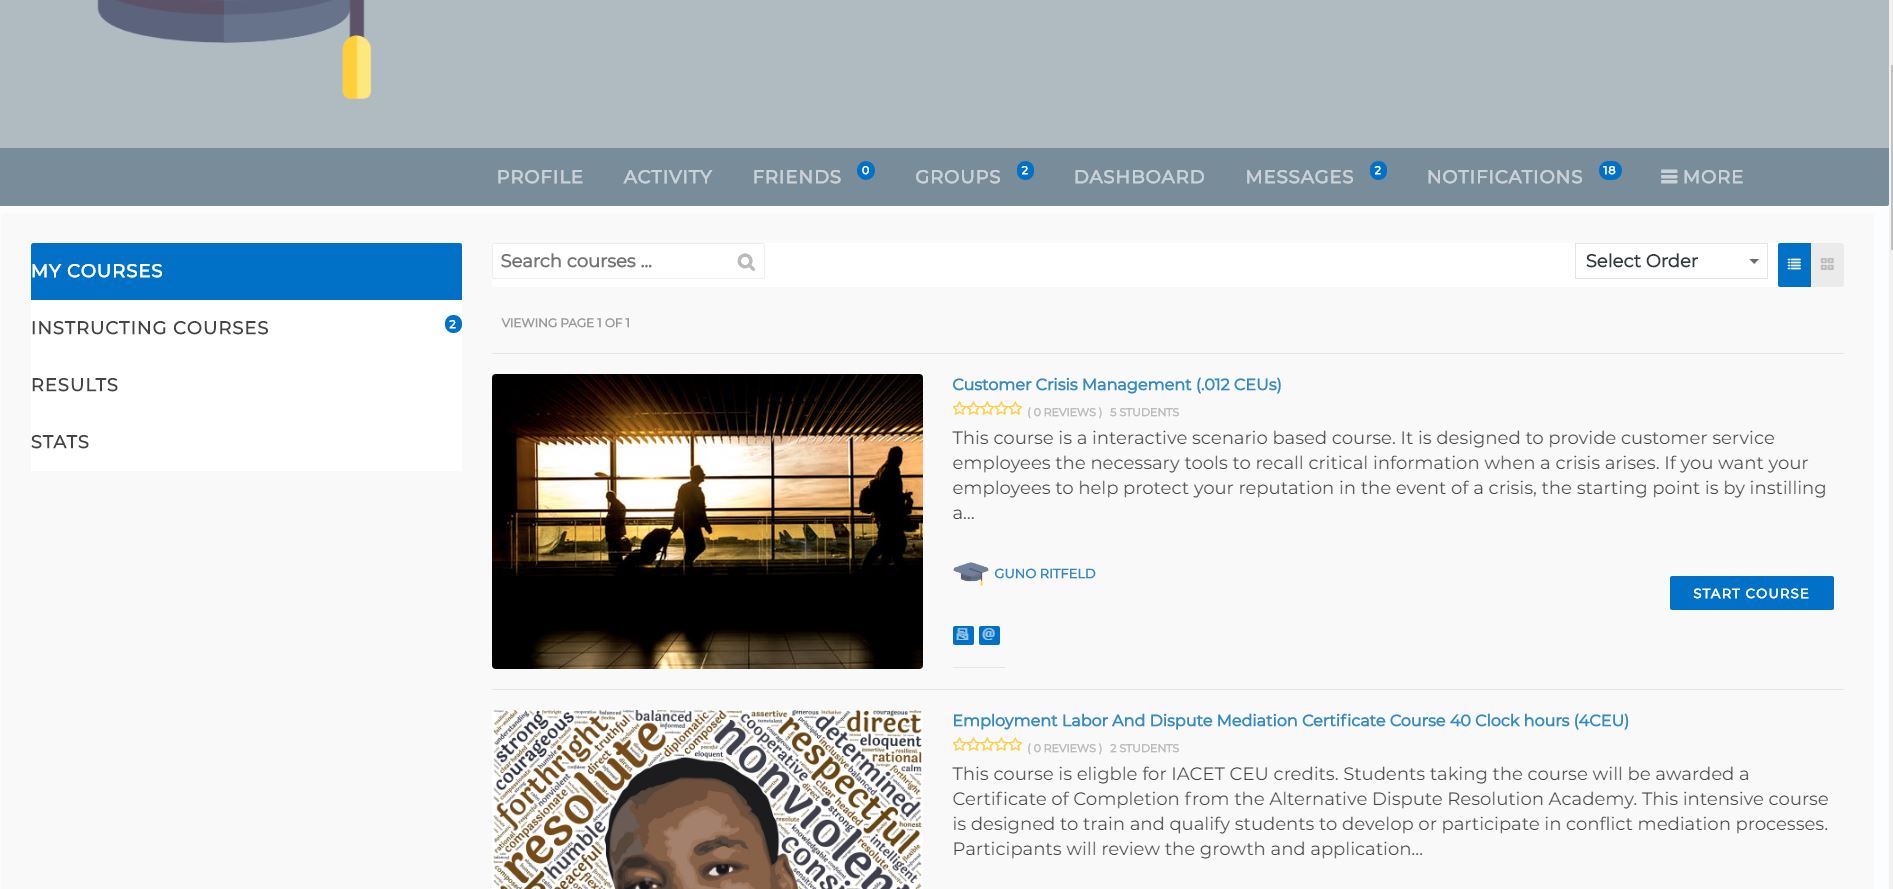Screen dimensions: 1893x889
Task: Open the Friends tab
Action: pyautogui.click(x=797, y=177)
